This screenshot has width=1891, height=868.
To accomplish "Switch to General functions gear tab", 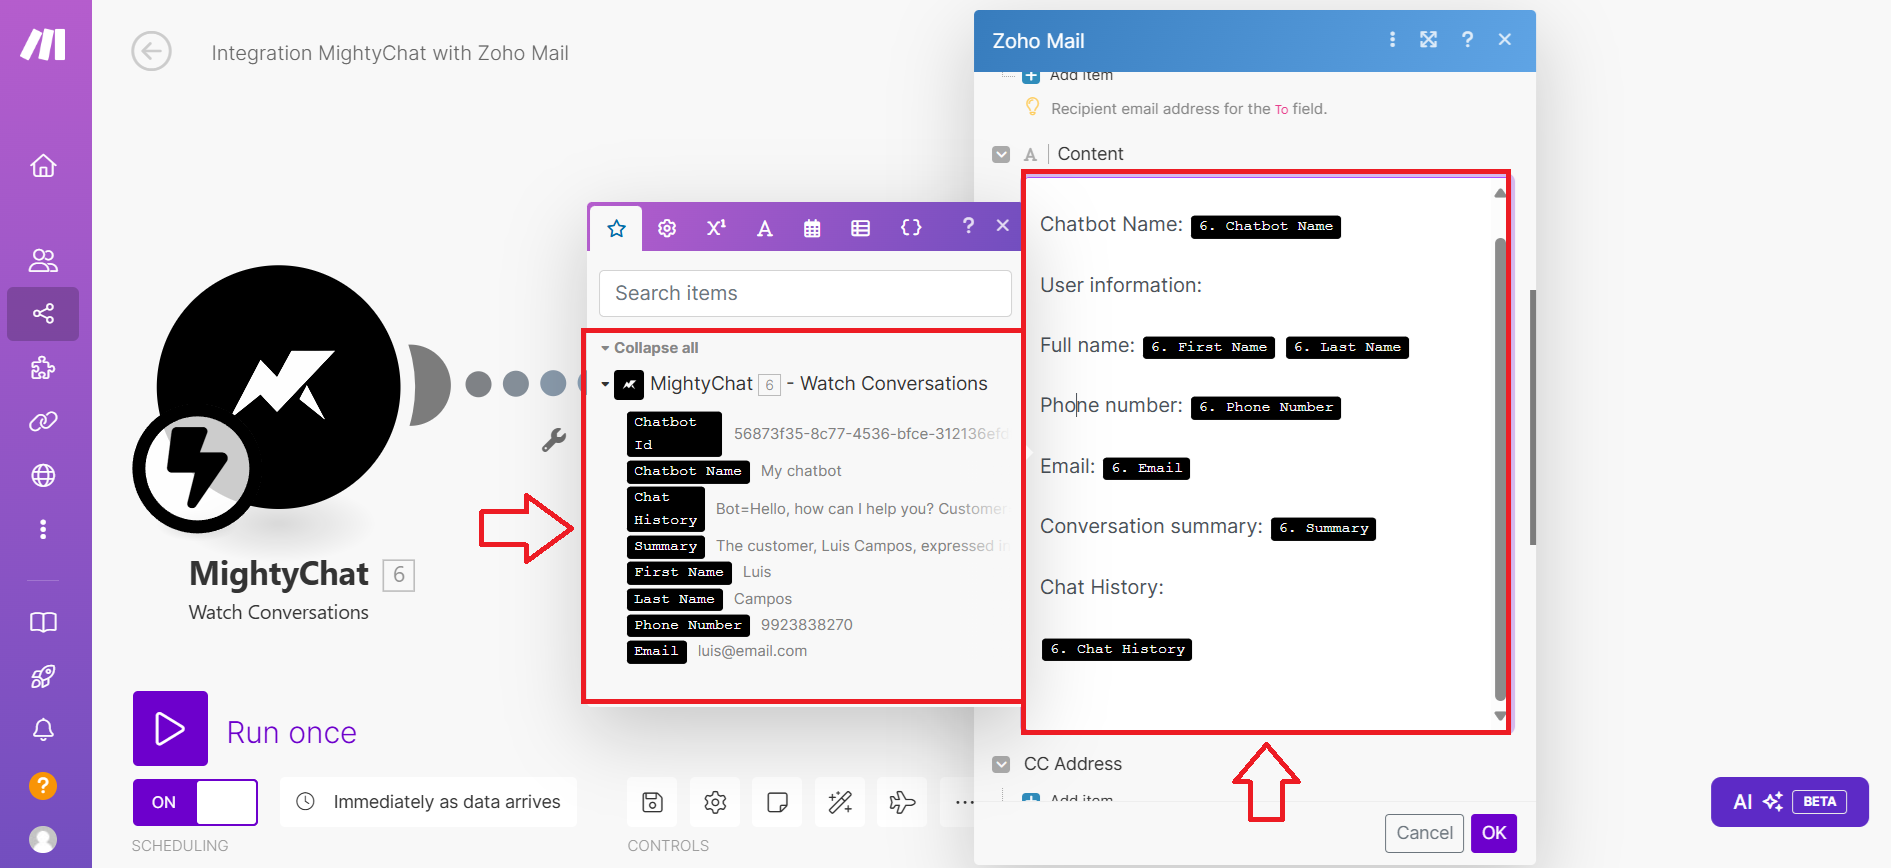I will pyautogui.click(x=667, y=229).
